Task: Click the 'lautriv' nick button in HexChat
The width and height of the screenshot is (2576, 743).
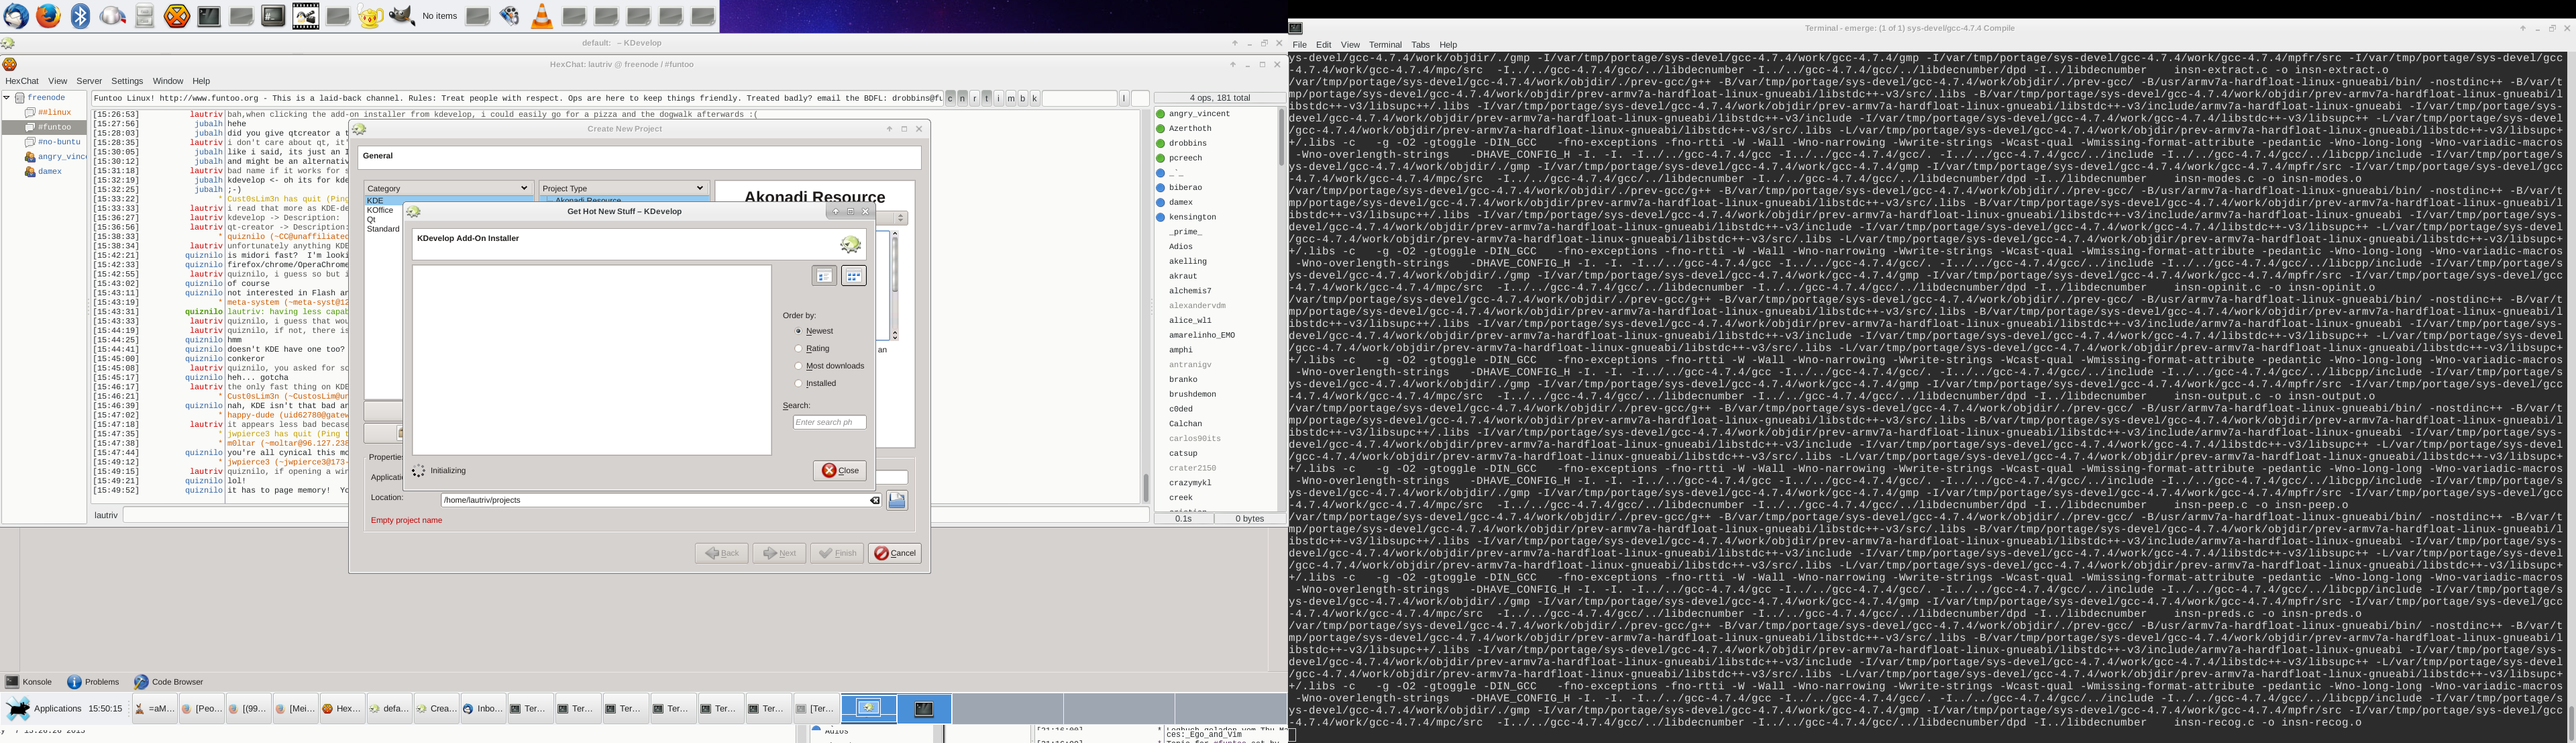Action: 106,515
